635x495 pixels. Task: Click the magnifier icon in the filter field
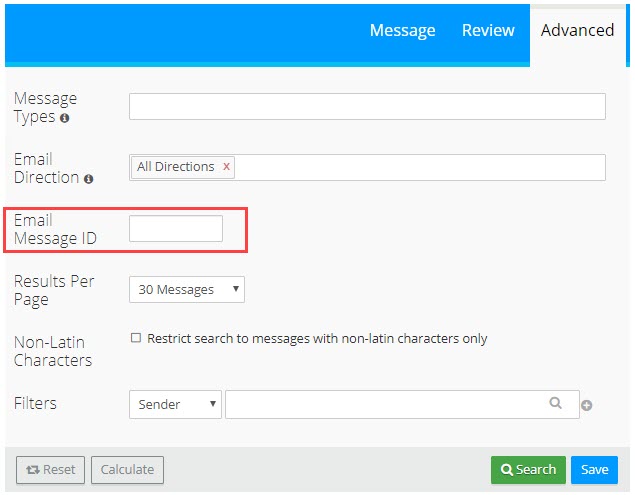556,404
